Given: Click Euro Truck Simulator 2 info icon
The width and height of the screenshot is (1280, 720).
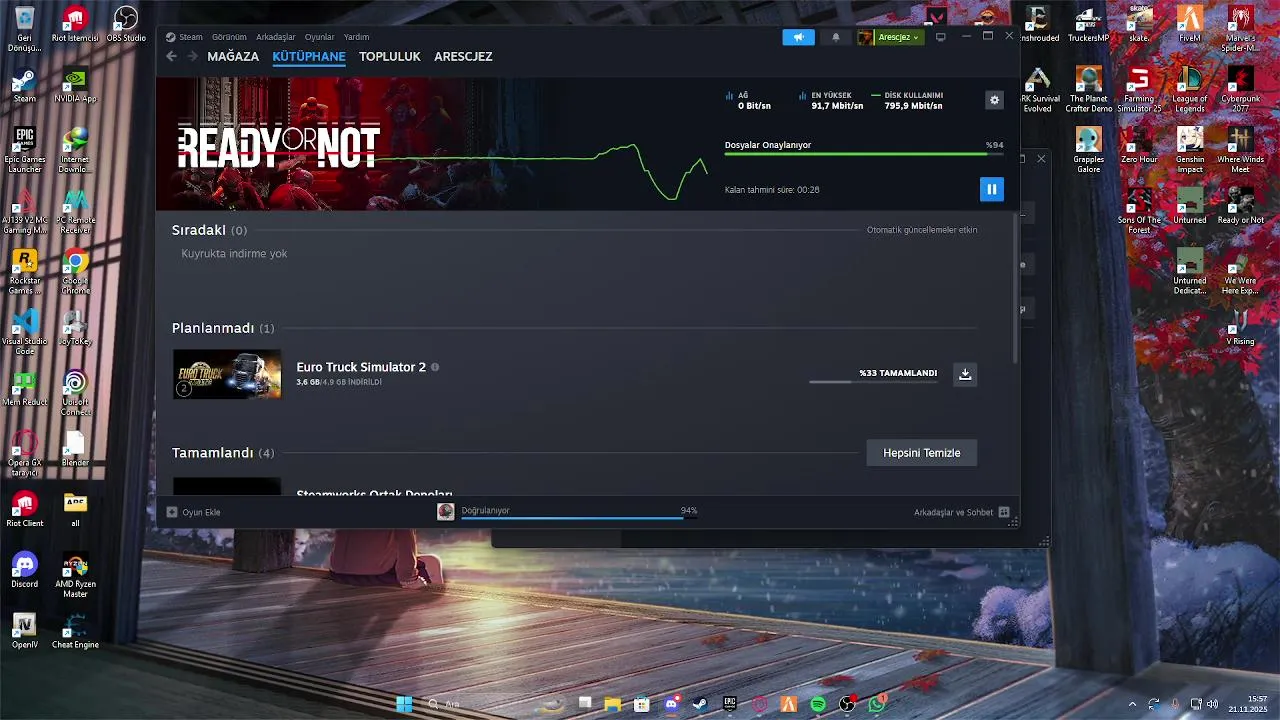Looking at the screenshot, I should (x=435, y=367).
